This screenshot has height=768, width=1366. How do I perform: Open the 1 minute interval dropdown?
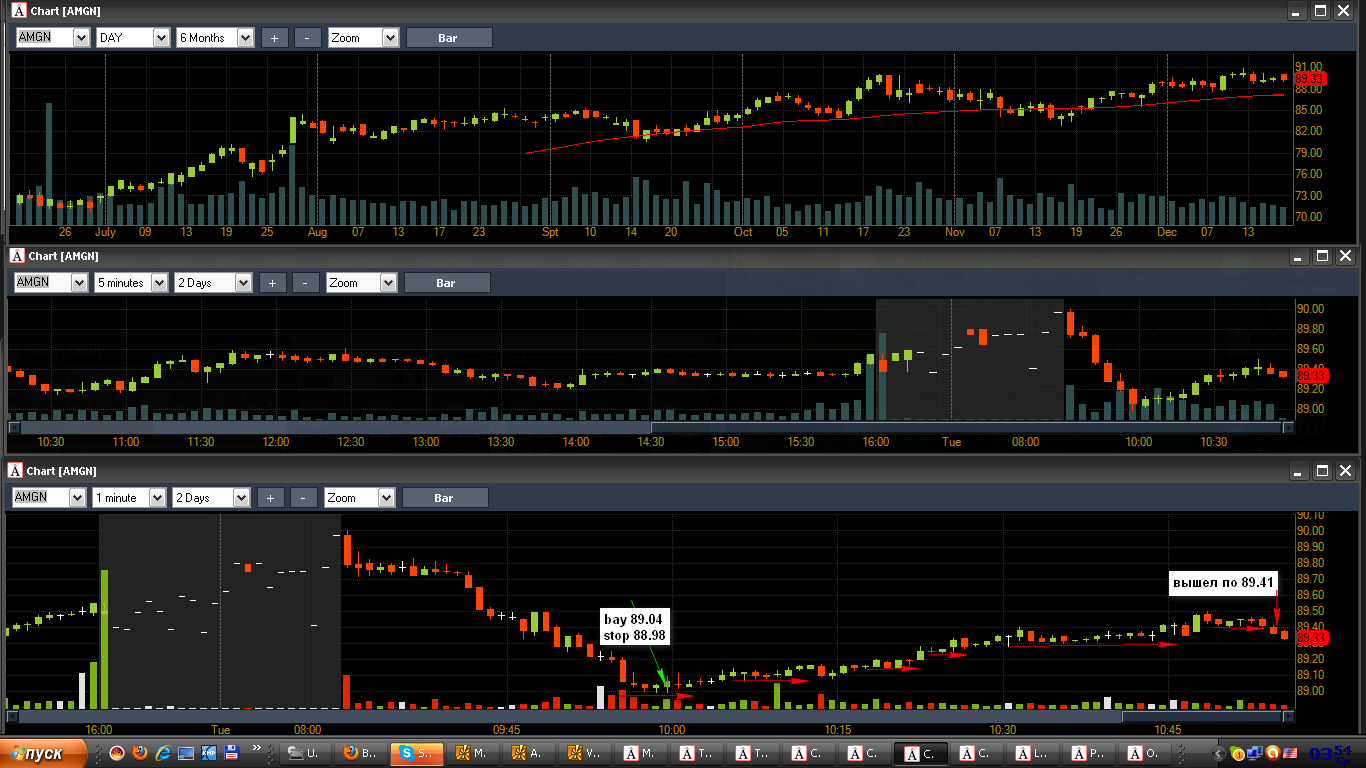(129, 498)
